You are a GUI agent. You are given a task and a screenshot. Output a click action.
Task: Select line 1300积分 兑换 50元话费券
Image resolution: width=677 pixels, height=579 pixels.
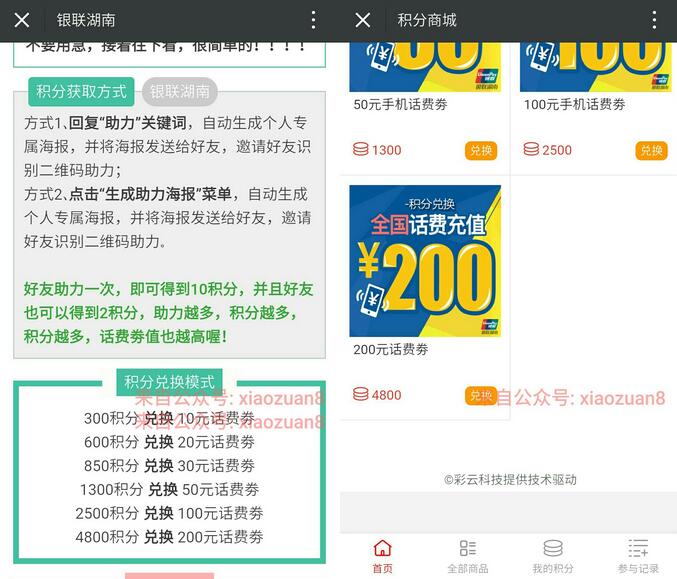click(x=169, y=490)
